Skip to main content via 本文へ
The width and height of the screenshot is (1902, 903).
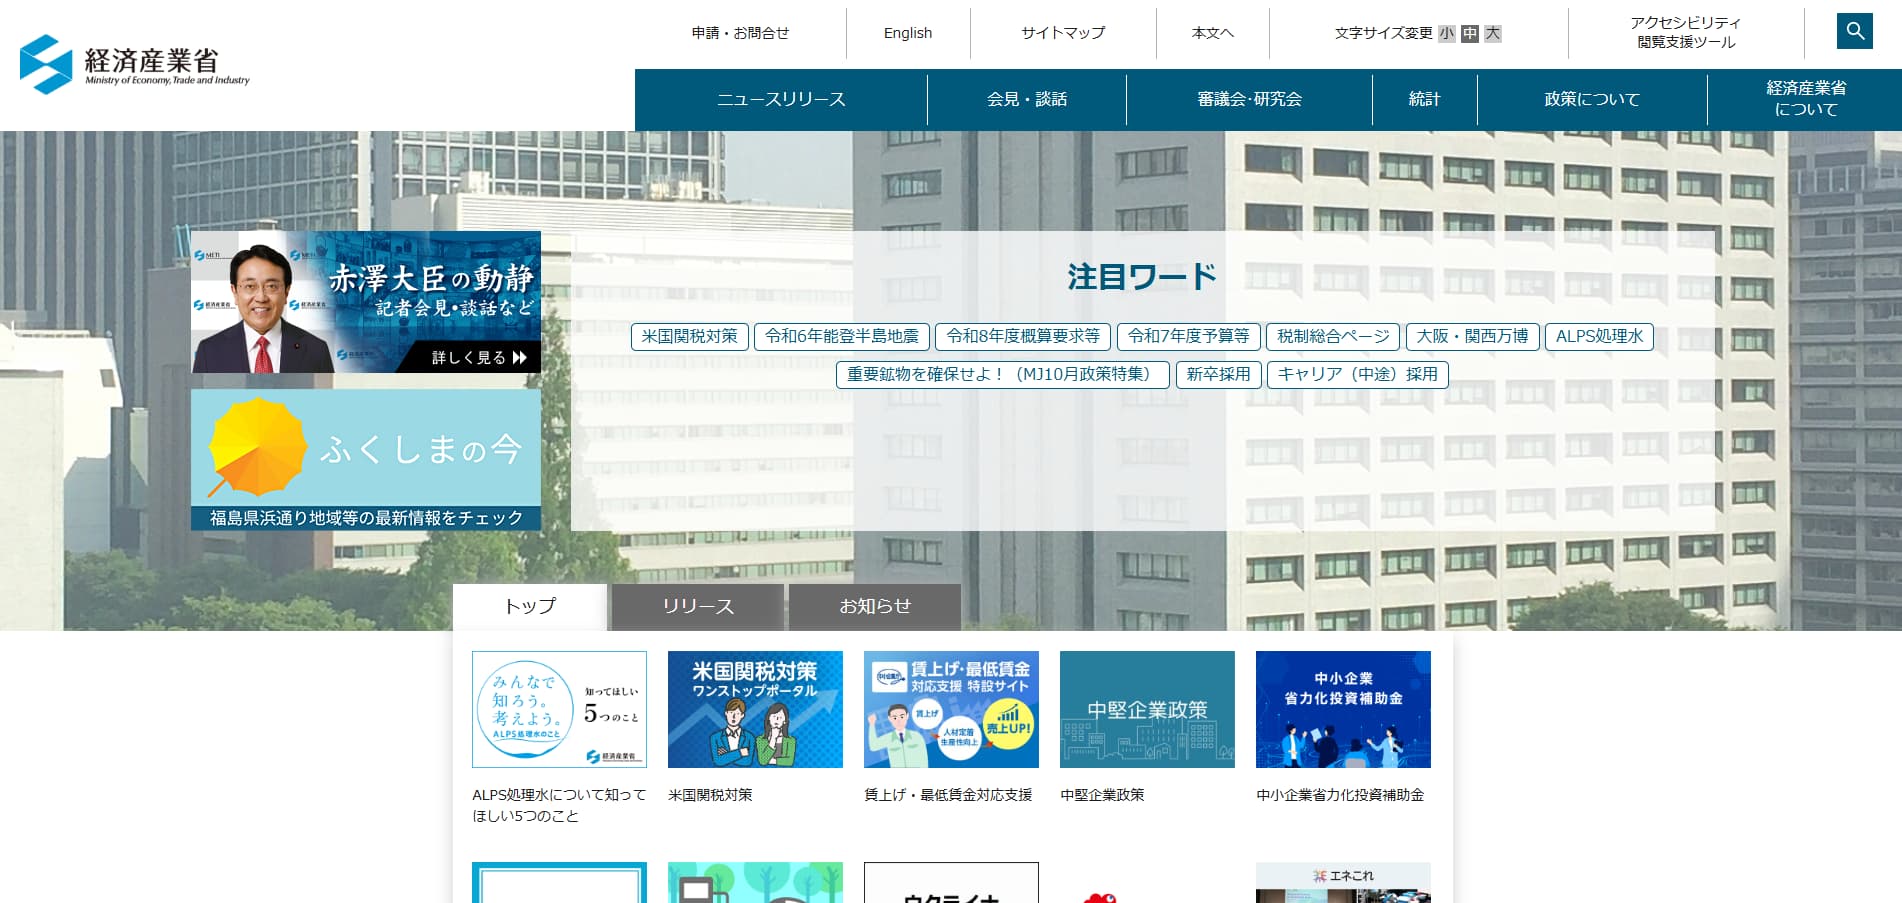pos(1211,33)
